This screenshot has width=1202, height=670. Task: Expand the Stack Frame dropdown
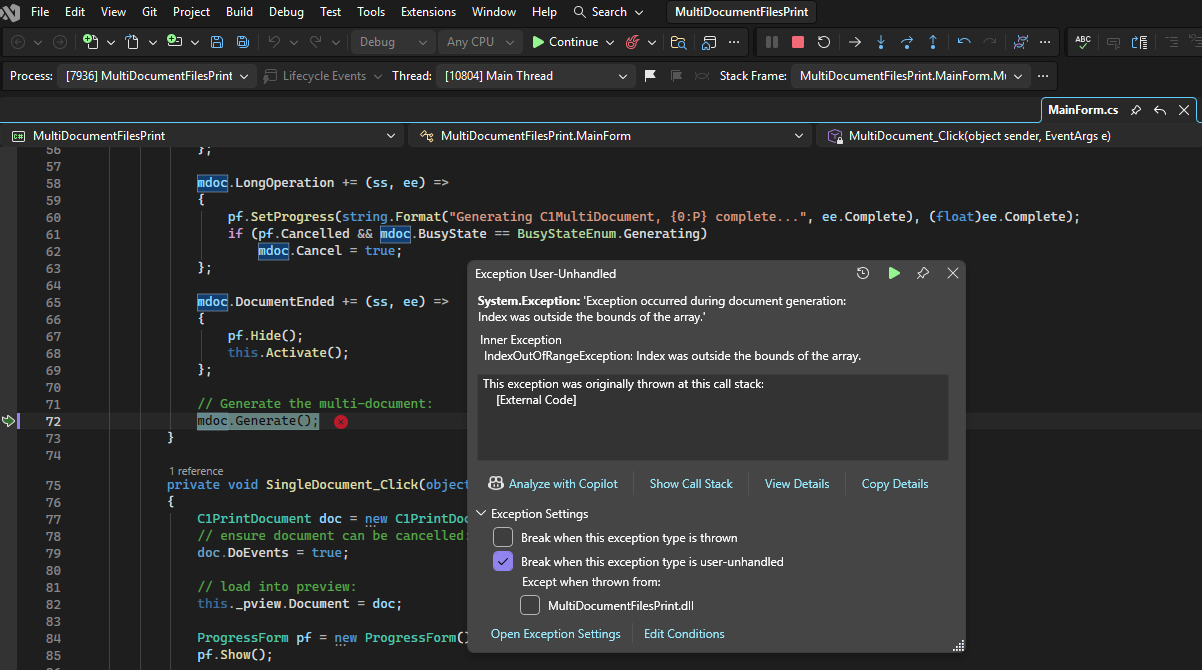1018,76
